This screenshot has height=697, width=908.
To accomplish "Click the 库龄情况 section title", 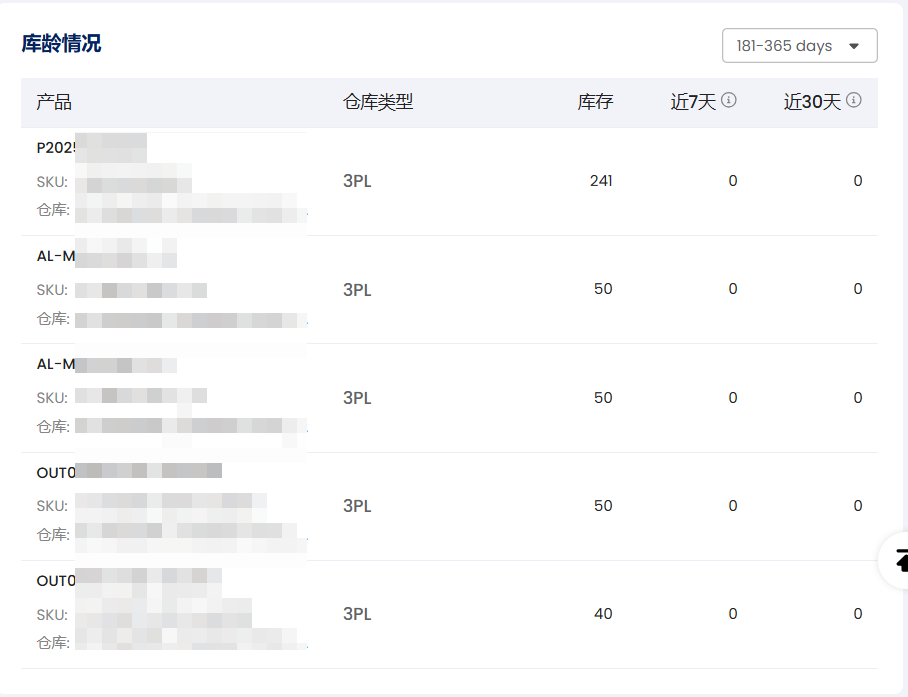I will point(61,44).
